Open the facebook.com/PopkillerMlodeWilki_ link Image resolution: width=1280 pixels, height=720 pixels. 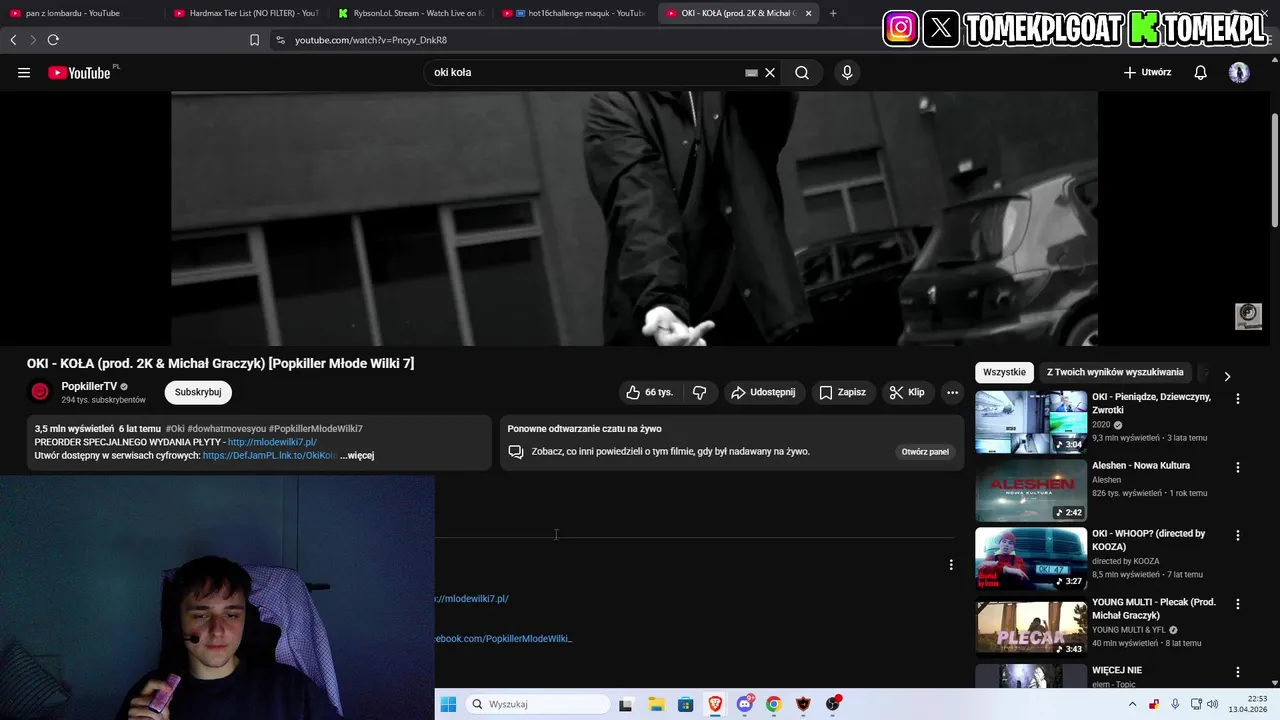click(503, 638)
